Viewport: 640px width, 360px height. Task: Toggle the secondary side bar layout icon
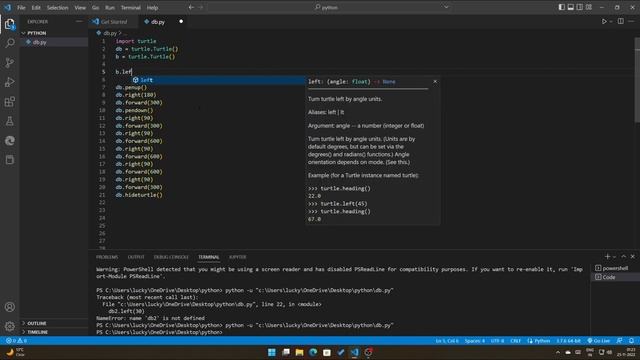(580, 7)
